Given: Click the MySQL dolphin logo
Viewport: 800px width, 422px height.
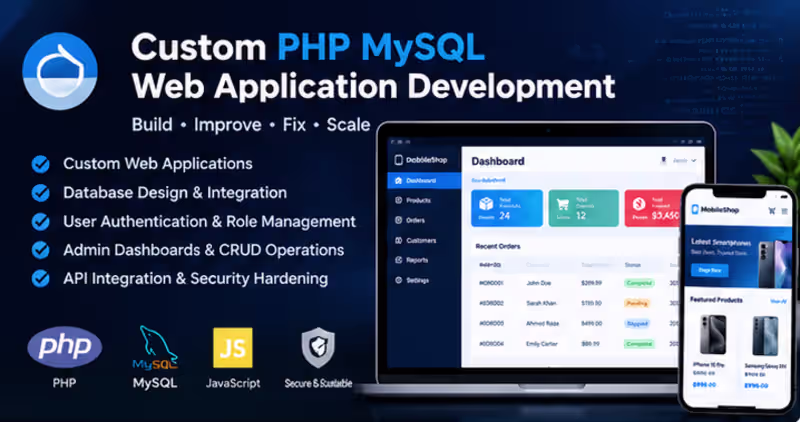Looking at the screenshot, I should coord(155,347).
